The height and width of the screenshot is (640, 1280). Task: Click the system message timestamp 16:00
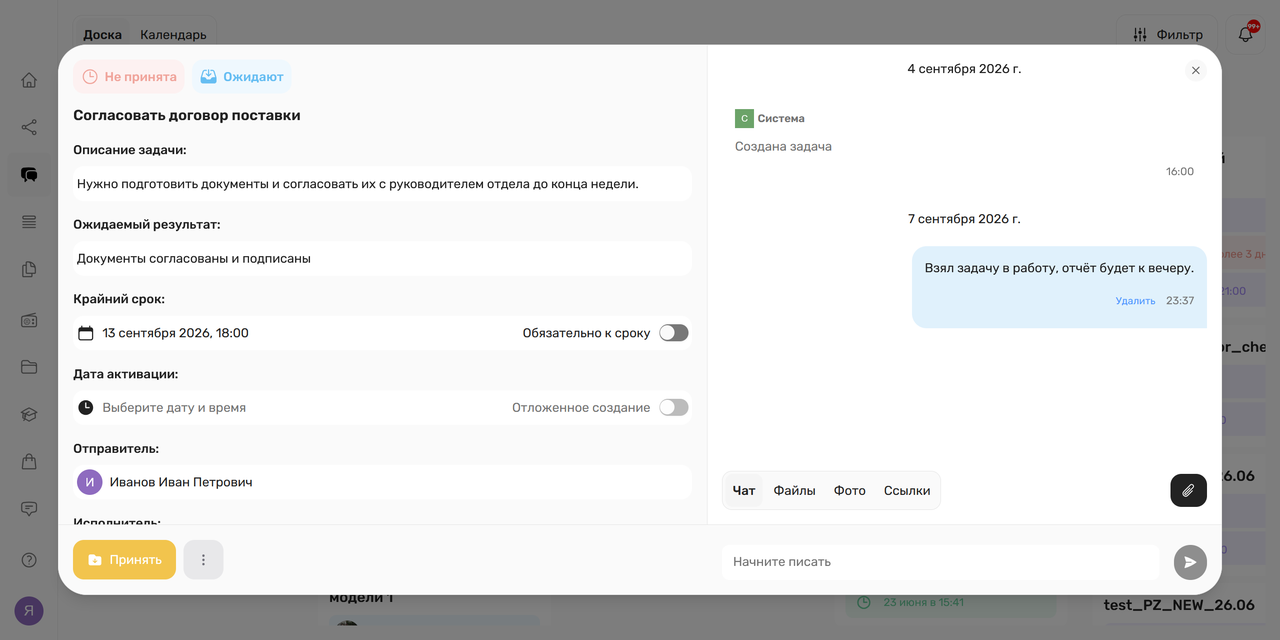(1180, 172)
